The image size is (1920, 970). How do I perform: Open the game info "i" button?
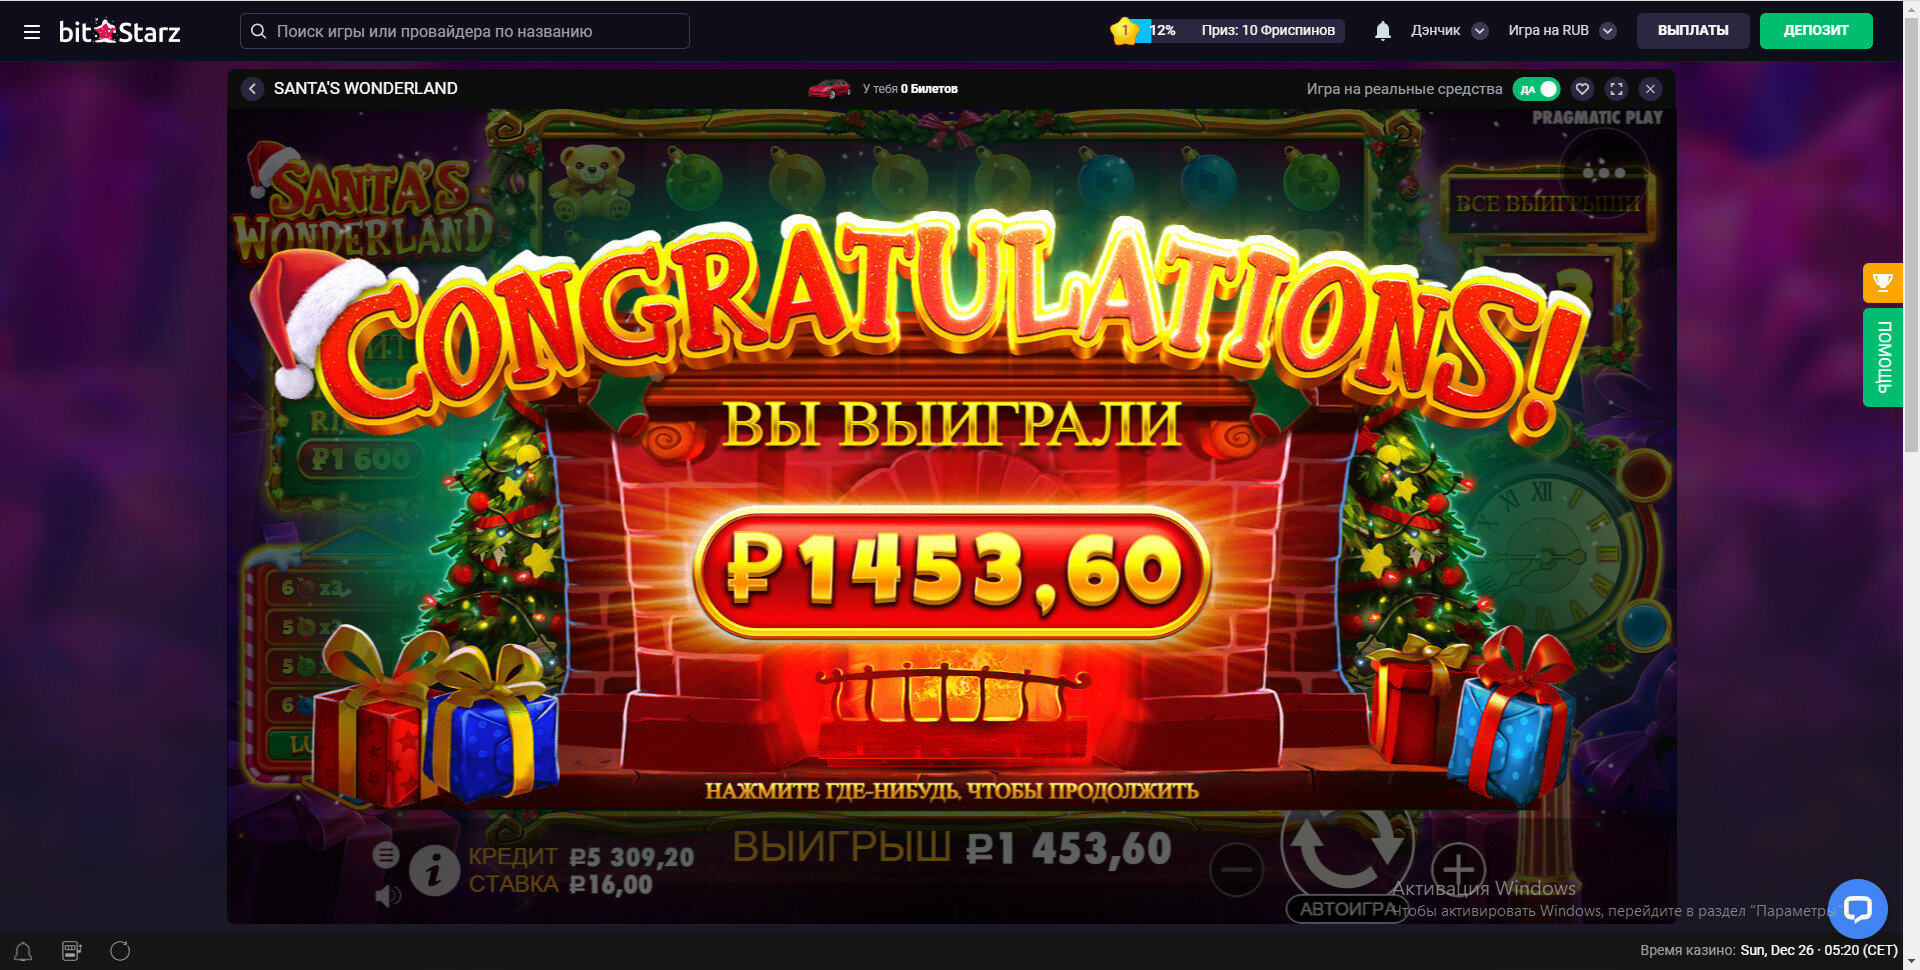[x=434, y=870]
